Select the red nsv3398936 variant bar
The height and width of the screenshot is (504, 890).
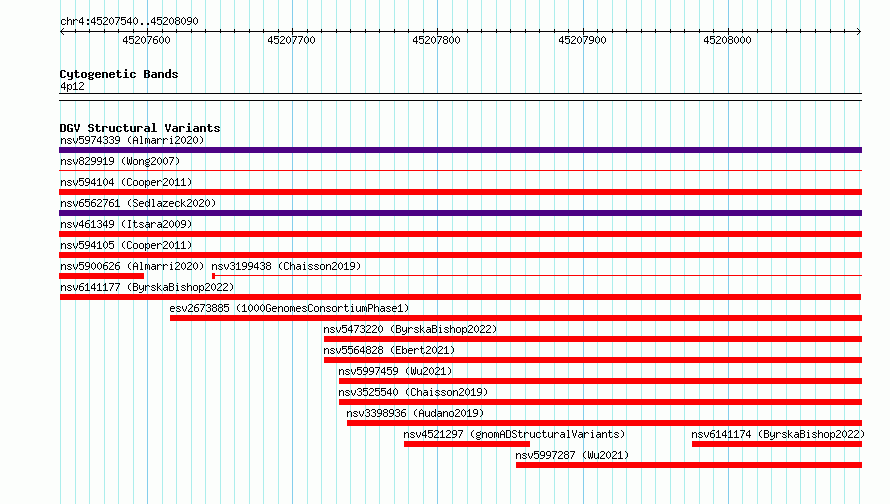(x=604, y=423)
